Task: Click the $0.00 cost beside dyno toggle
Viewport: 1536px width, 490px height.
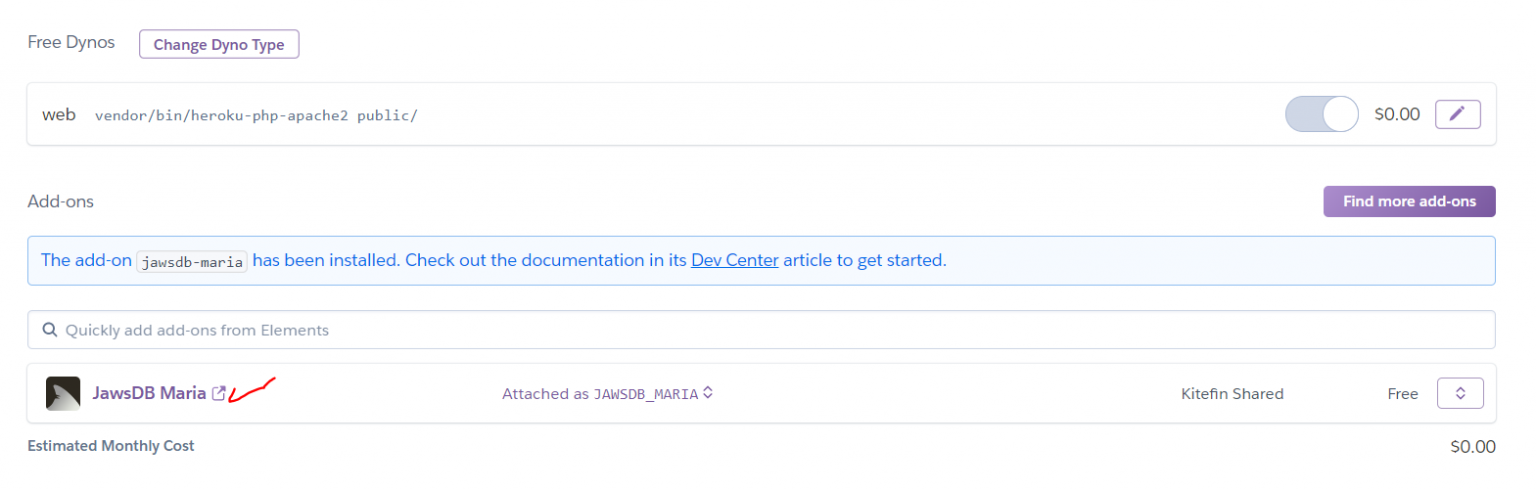Action: click(1397, 114)
